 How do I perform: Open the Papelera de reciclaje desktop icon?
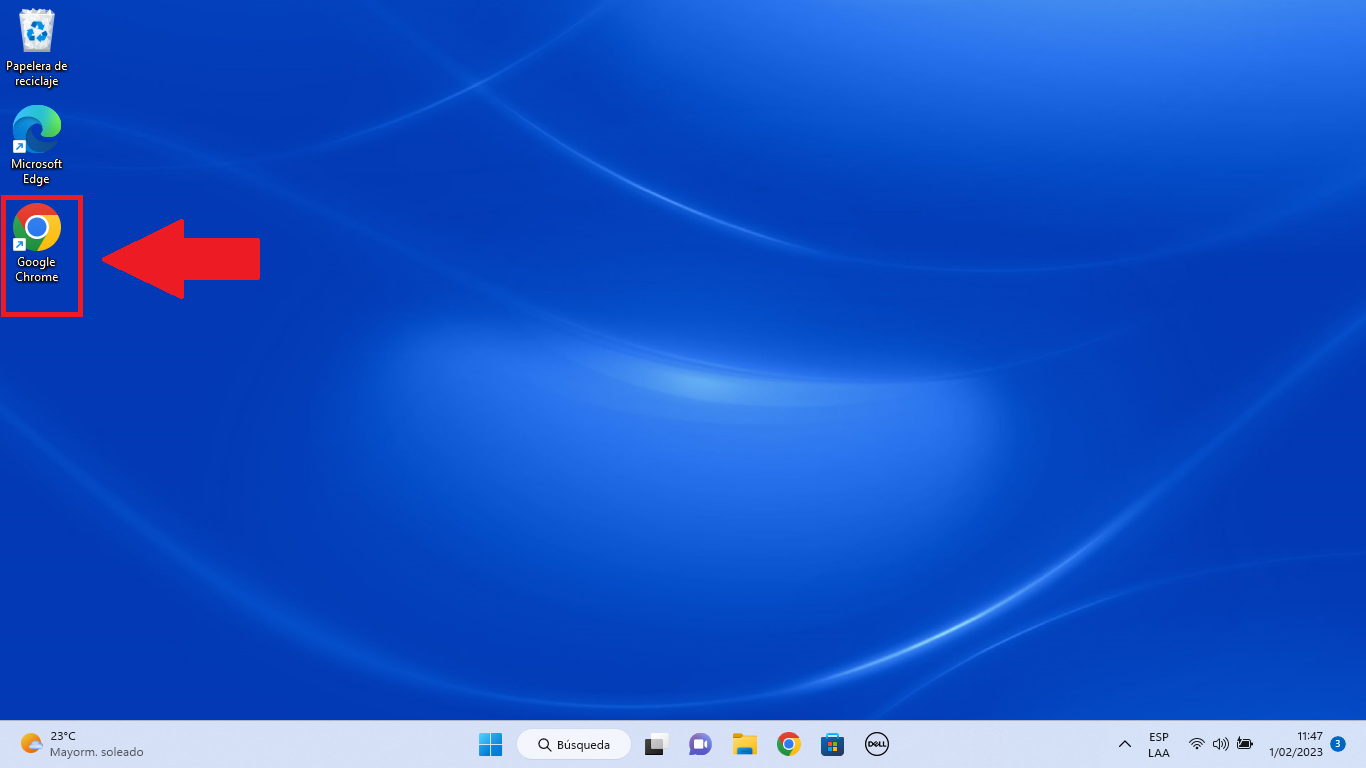coord(37,45)
